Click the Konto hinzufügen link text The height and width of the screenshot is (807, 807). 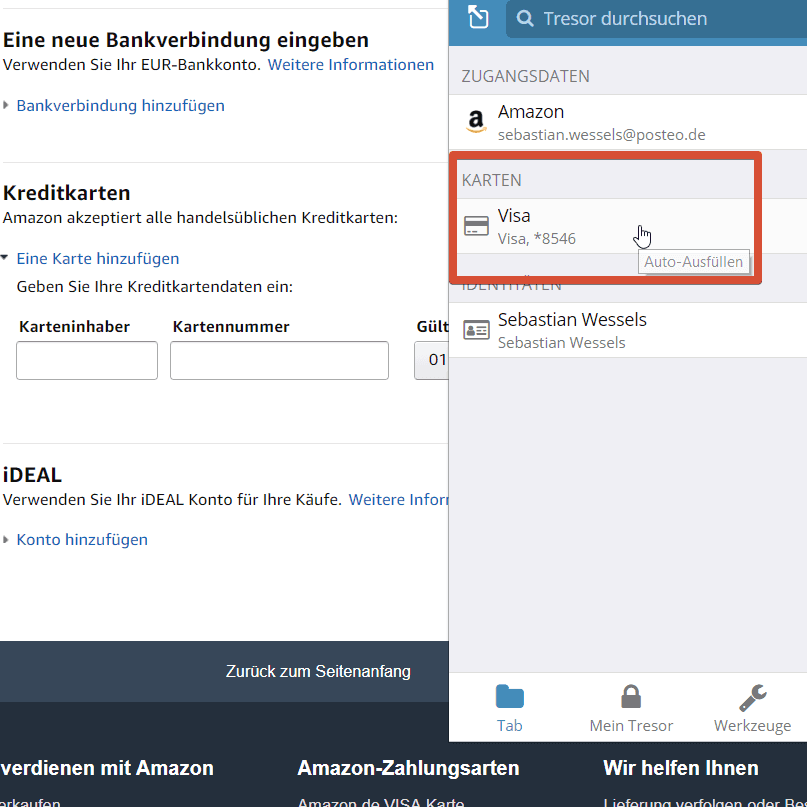coord(82,539)
